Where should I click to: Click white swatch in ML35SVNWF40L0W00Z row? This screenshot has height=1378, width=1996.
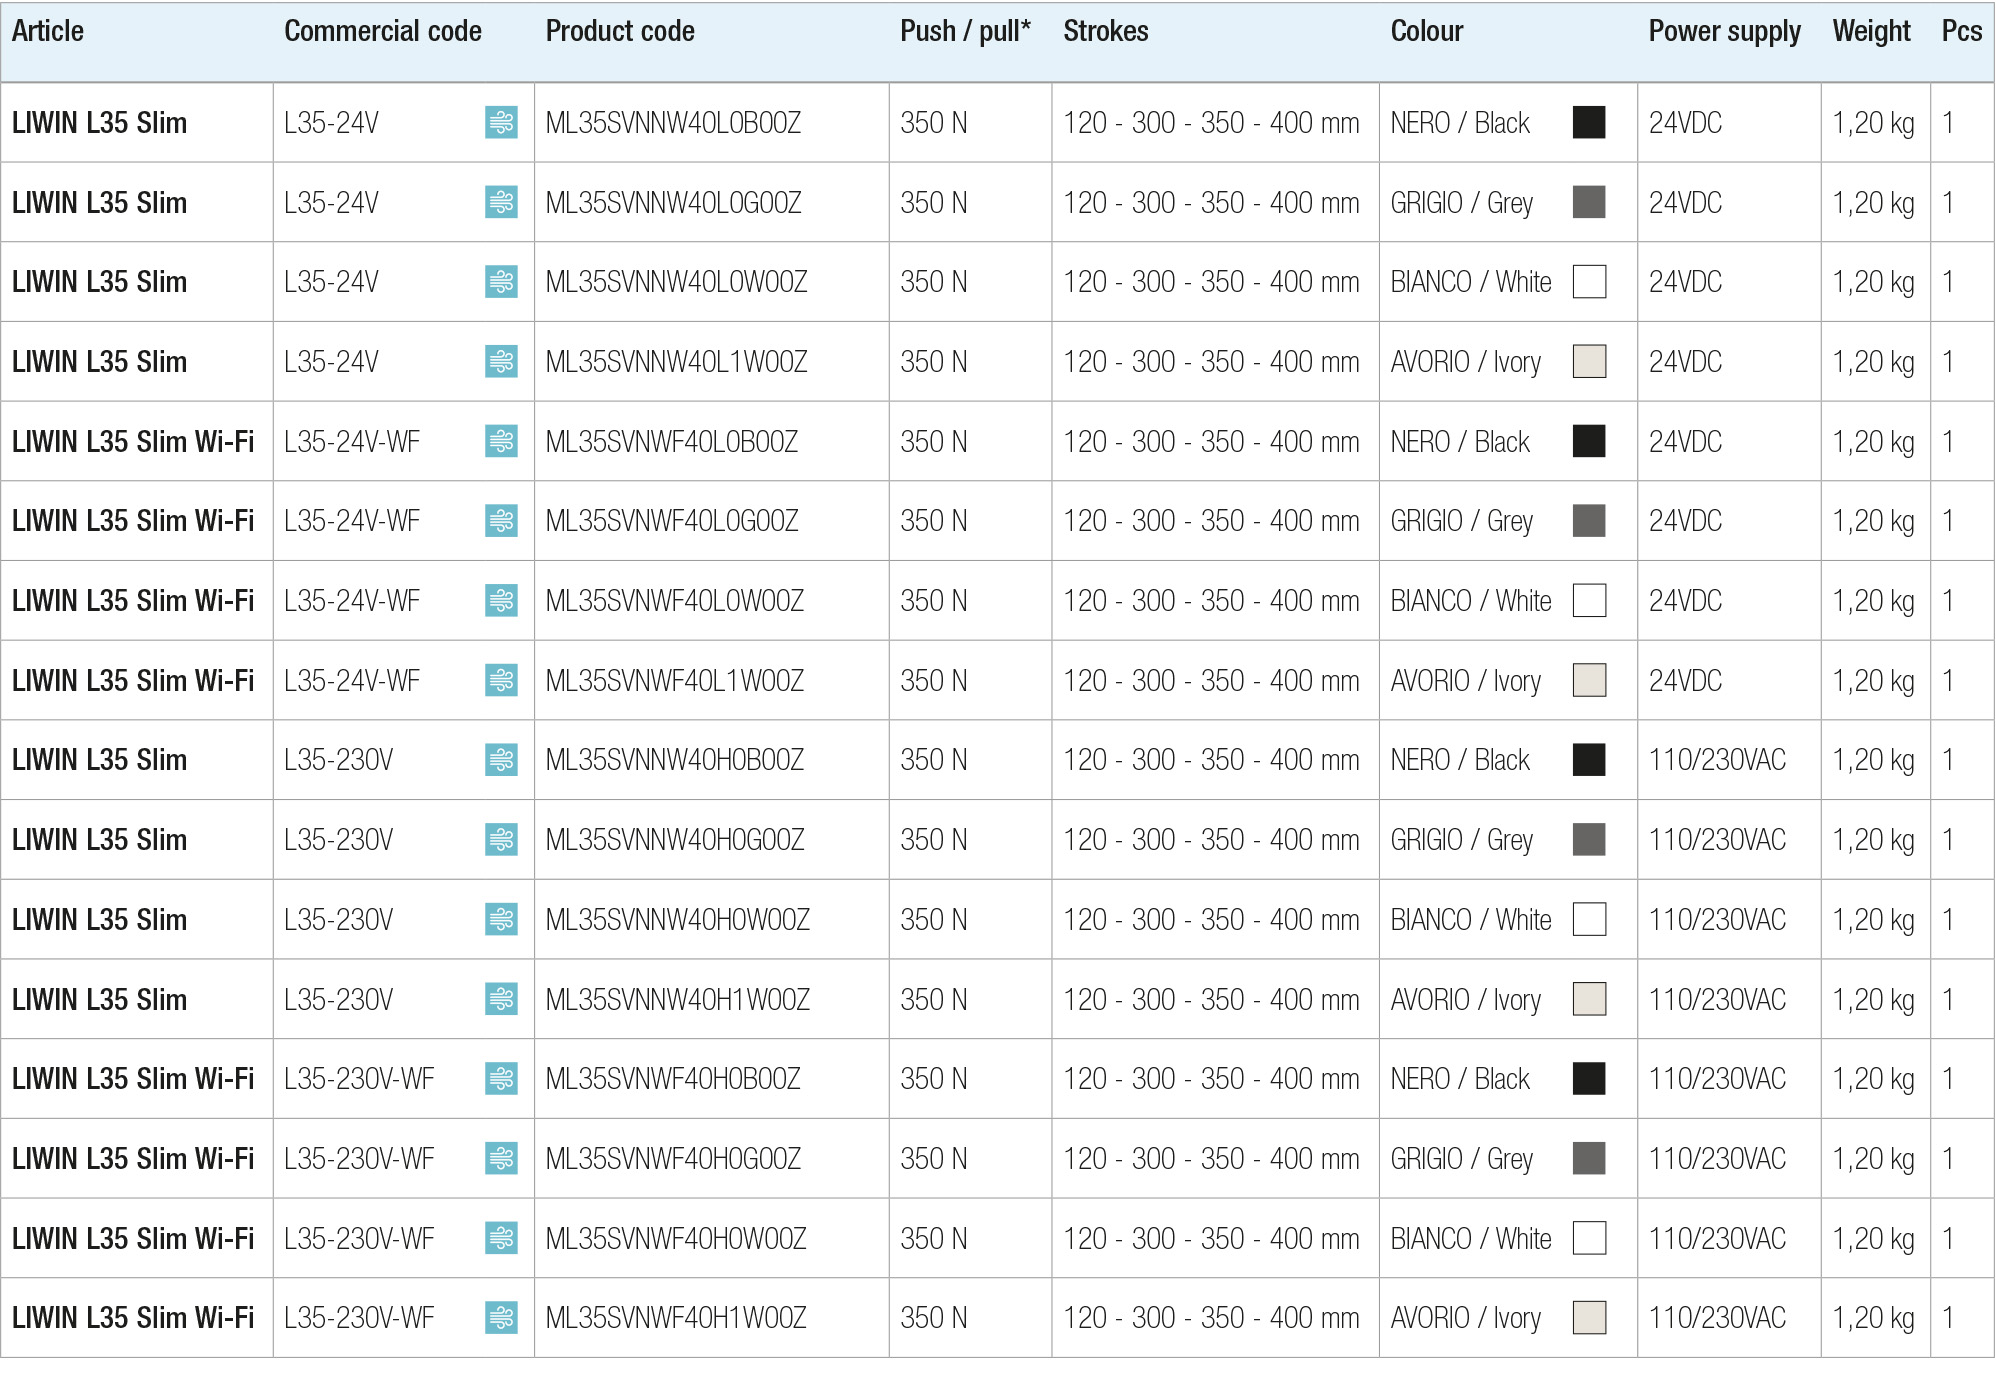(x=1589, y=600)
